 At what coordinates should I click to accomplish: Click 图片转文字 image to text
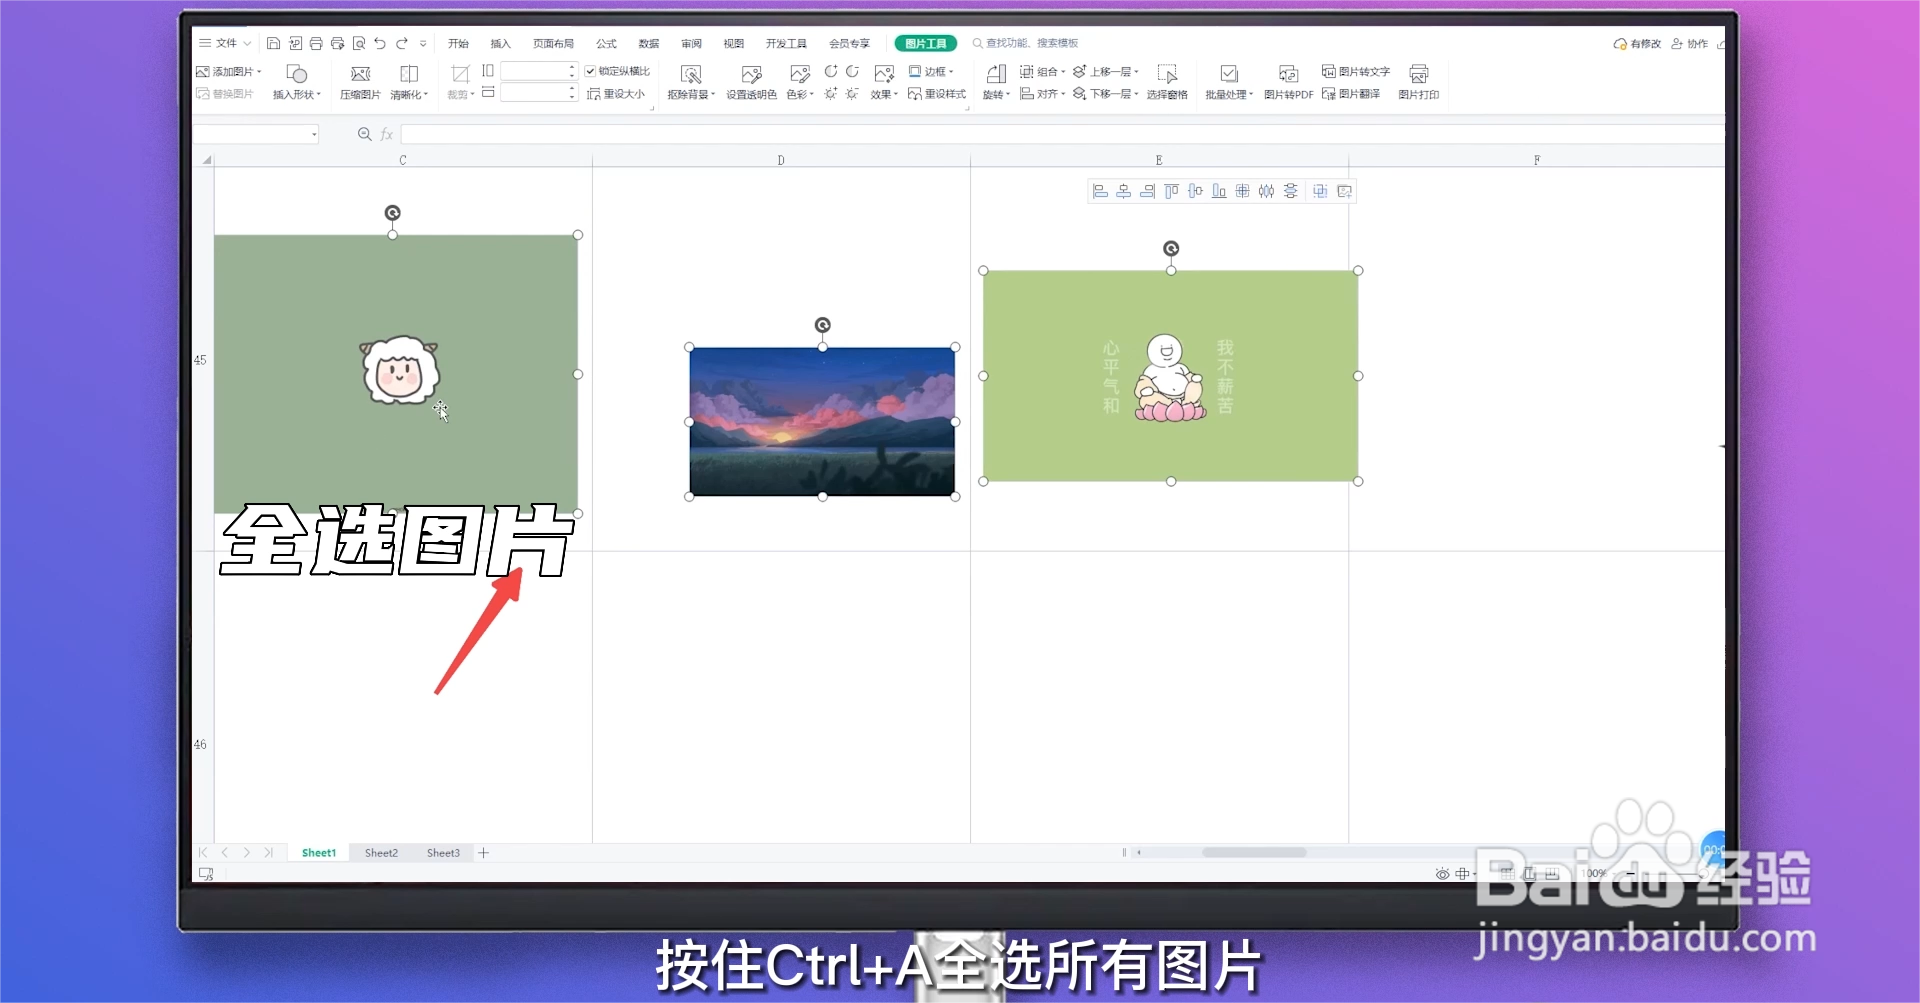tap(1356, 71)
